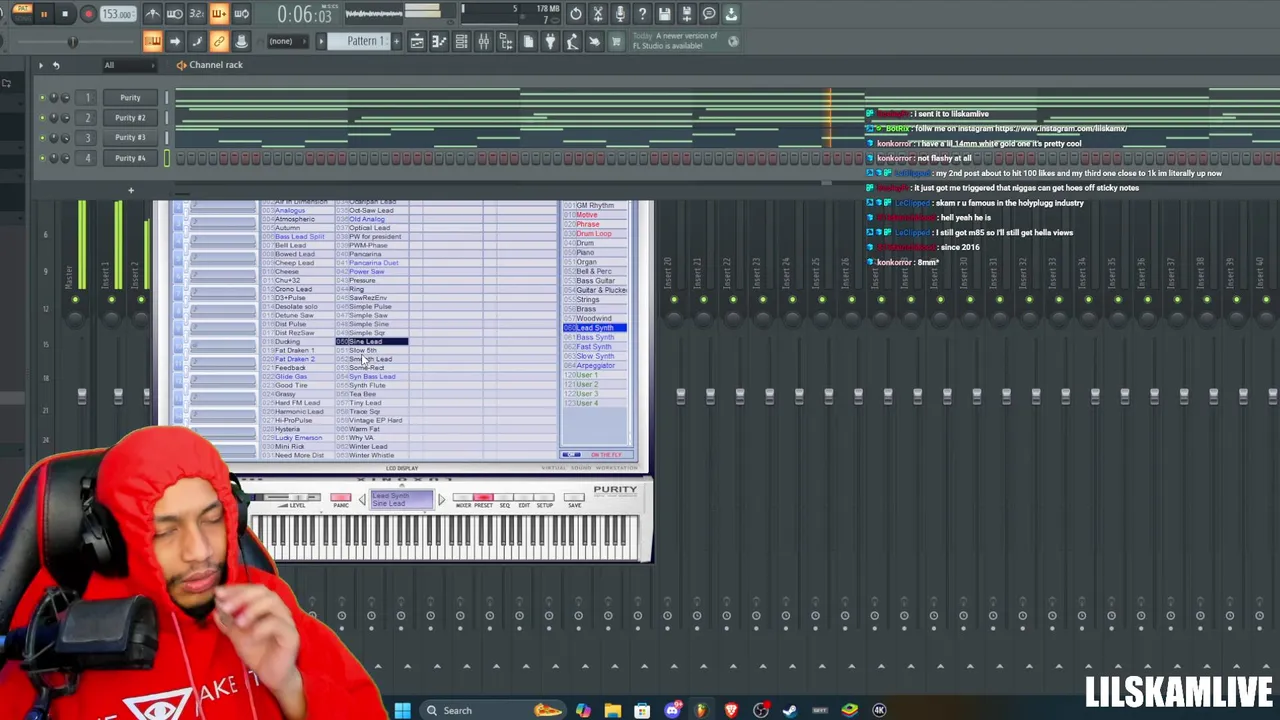The height and width of the screenshot is (720, 1280).
Task: Click the render audio export icon
Action: 687,14
